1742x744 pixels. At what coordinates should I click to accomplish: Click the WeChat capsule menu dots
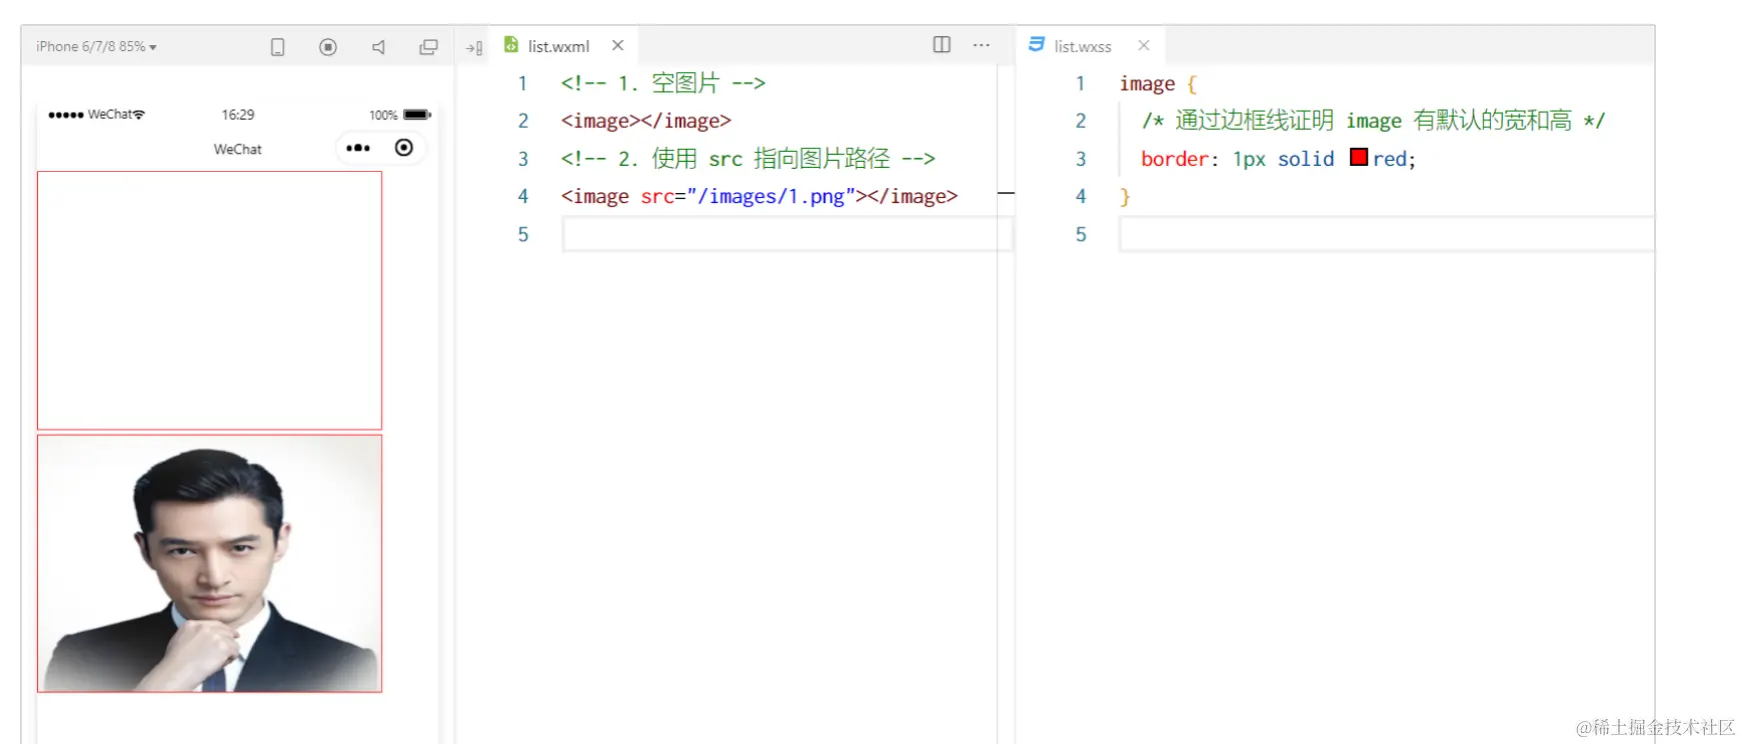[358, 148]
